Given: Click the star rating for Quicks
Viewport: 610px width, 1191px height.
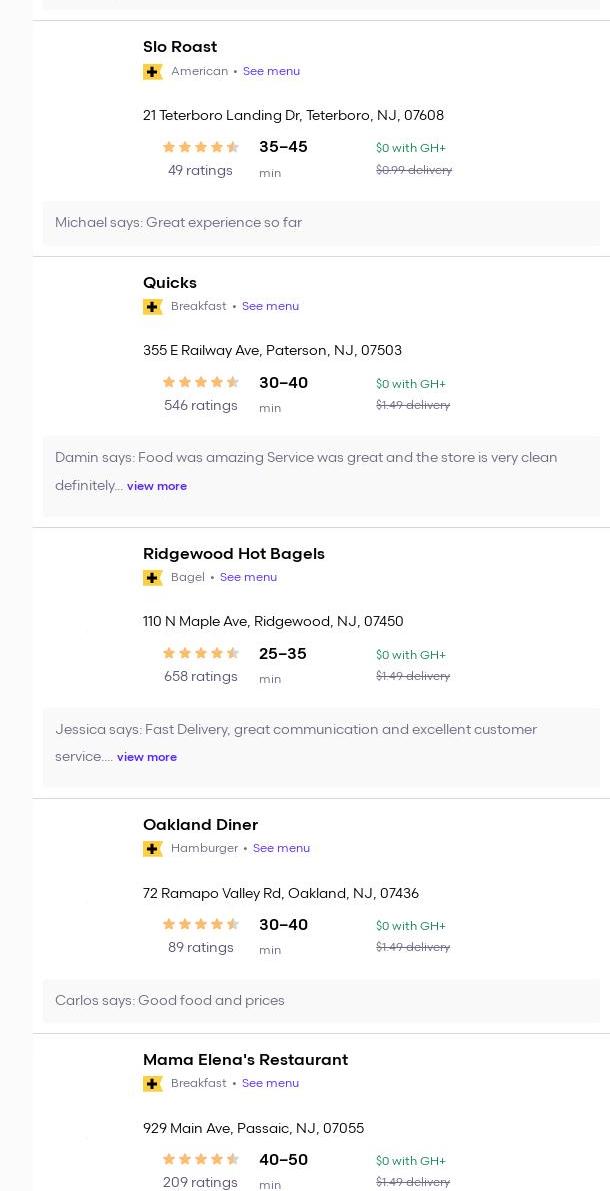Looking at the screenshot, I should point(200,382).
